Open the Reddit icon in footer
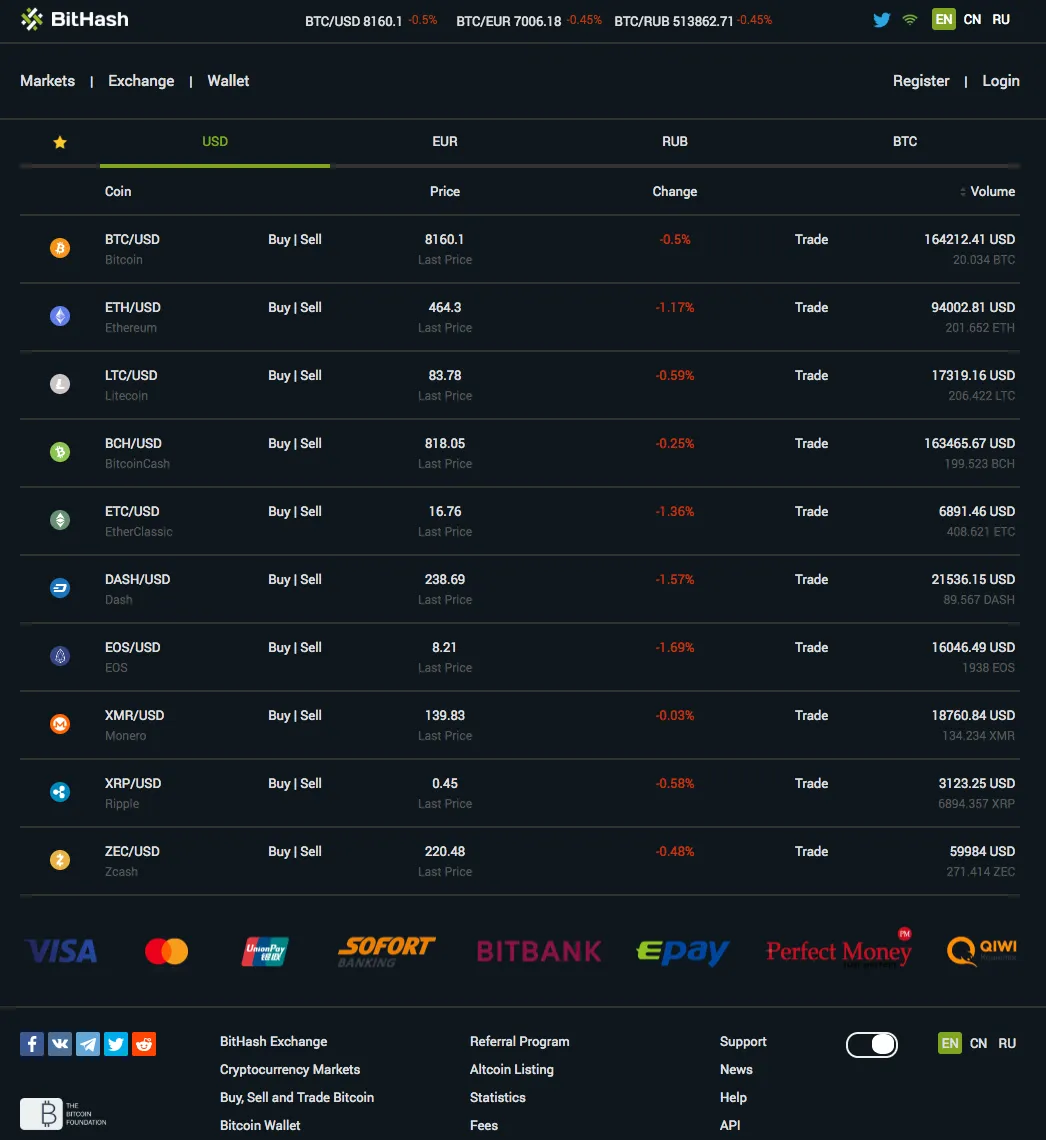Image resolution: width=1046 pixels, height=1140 pixels. click(x=144, y=1044)
